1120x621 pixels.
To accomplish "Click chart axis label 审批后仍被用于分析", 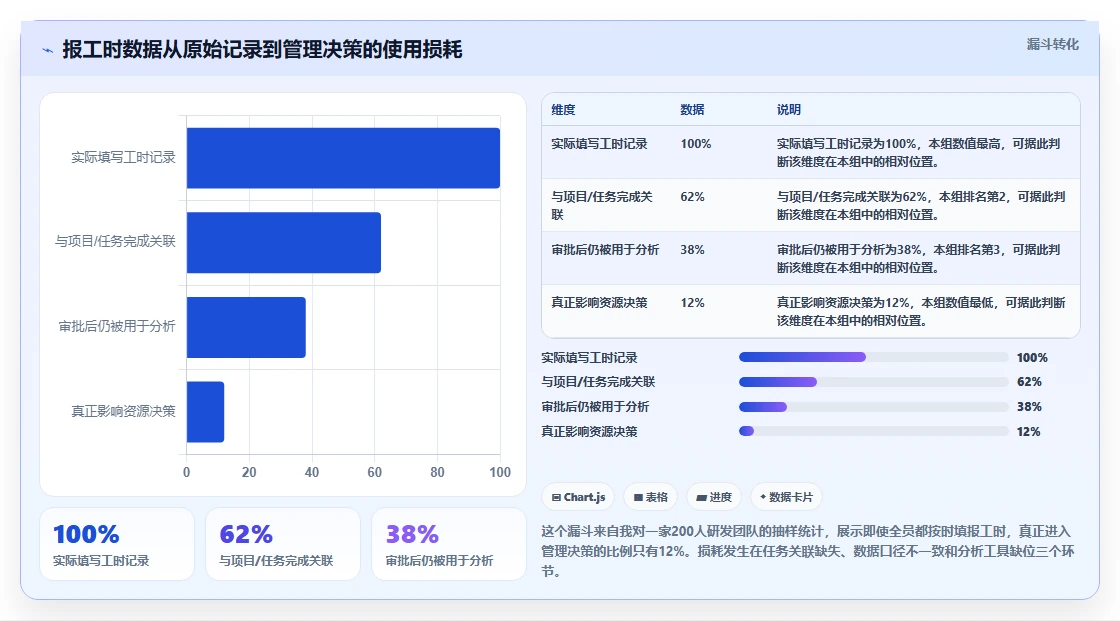I will [117, 327].
